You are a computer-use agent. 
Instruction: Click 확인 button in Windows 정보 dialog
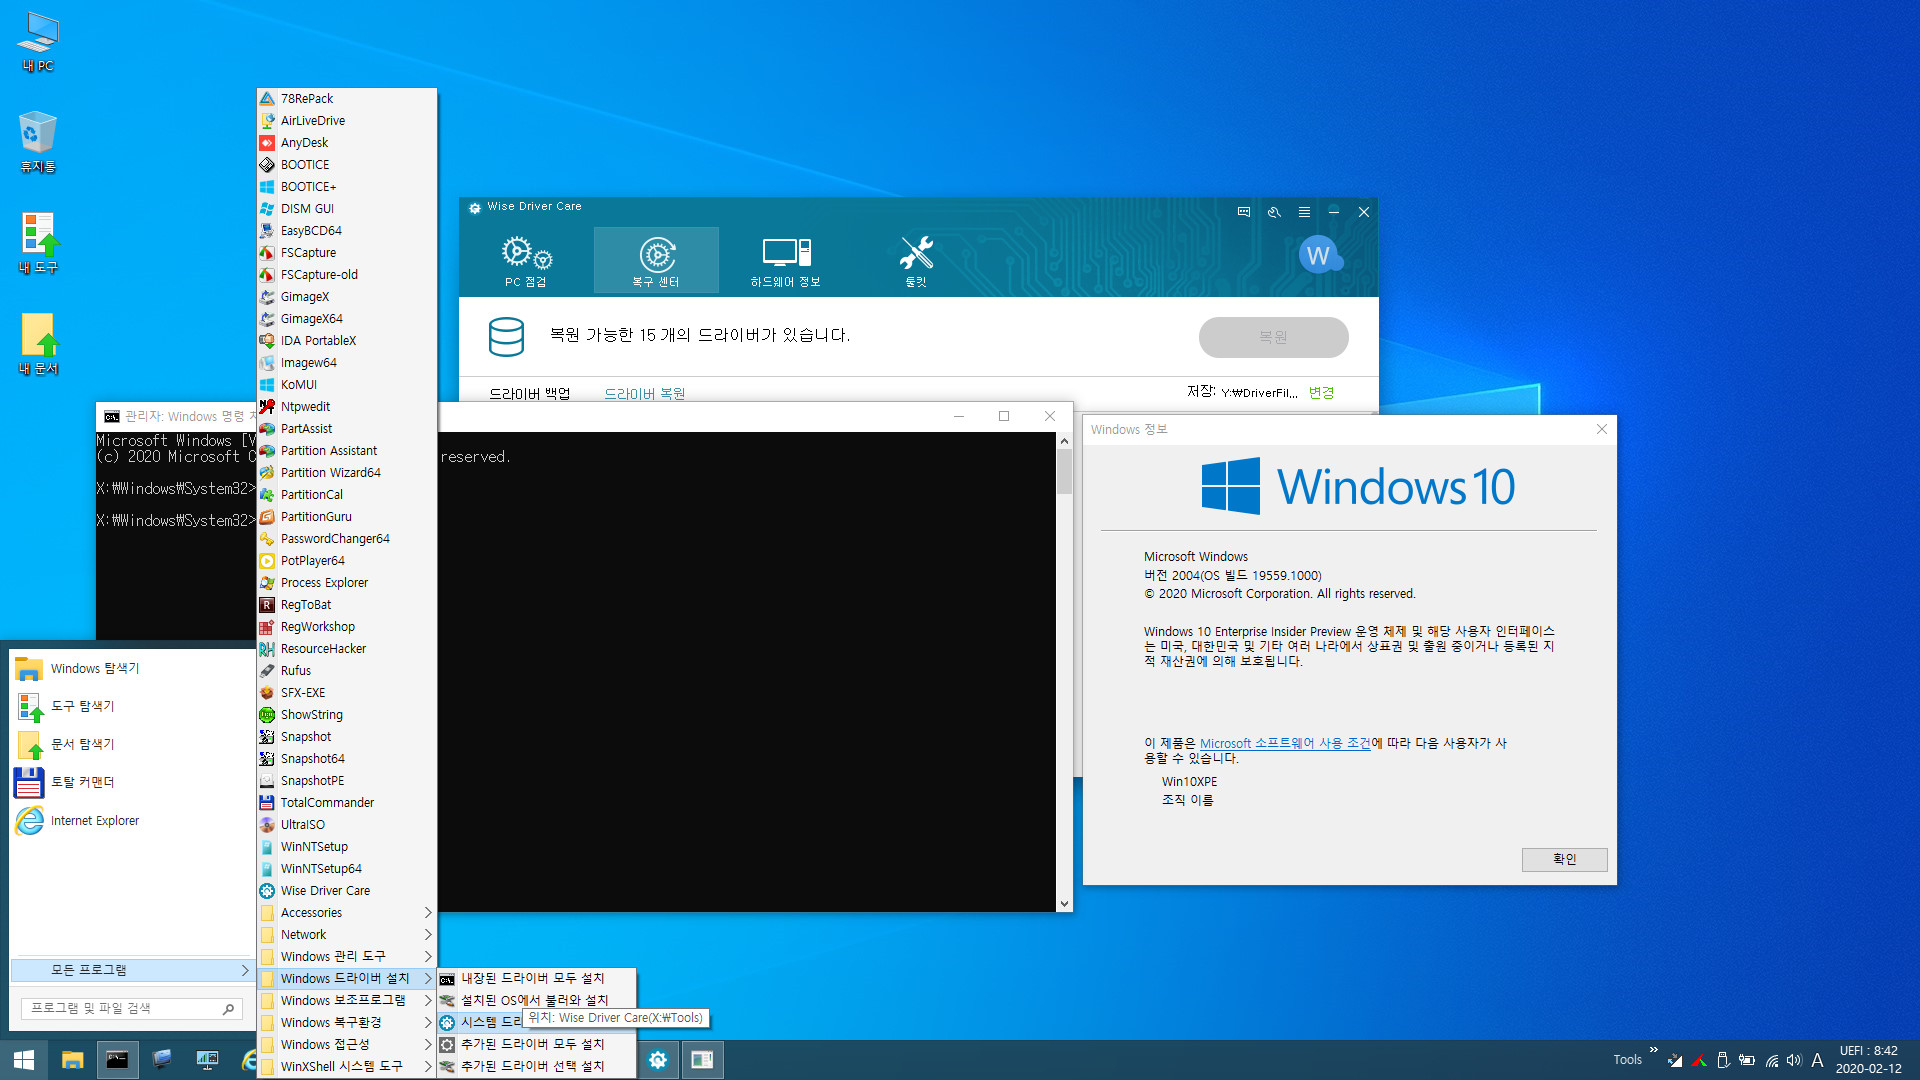point(1564,858)
